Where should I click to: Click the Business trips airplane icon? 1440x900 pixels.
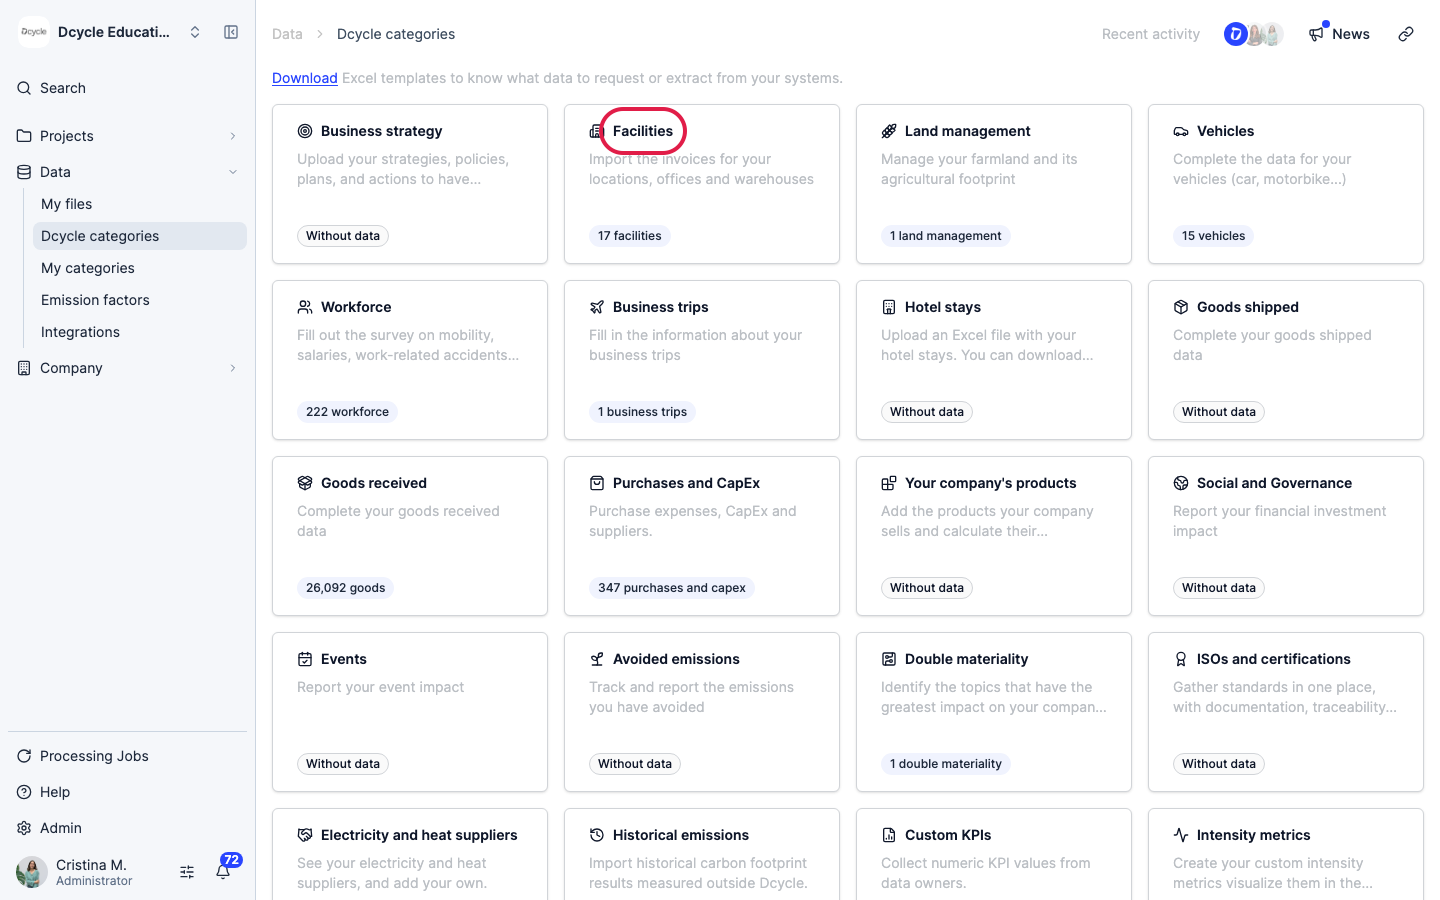pyautogui.click(x=597, y=307)
